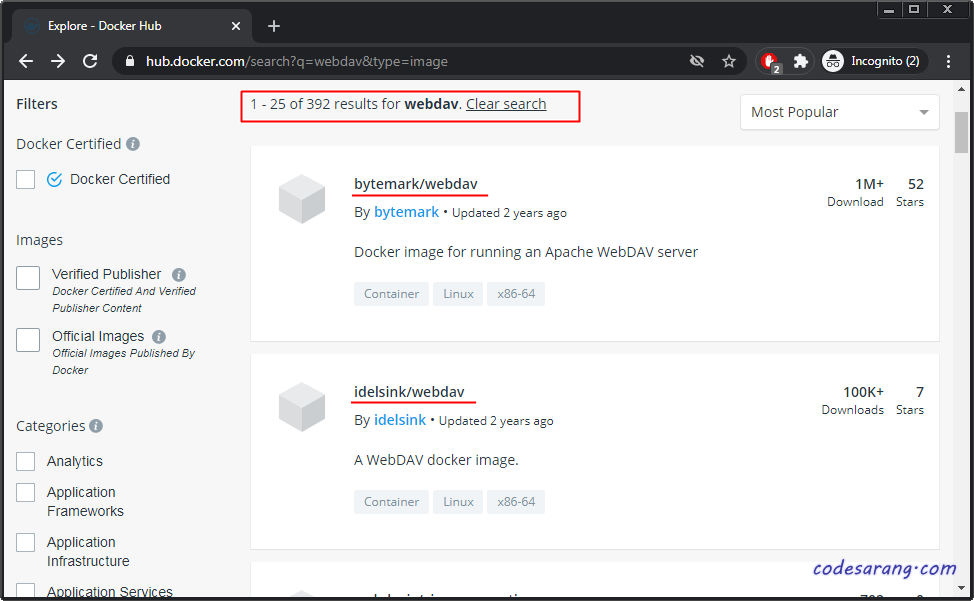Screen dimensions: 974x601
Task: Bookmark this page with the star
Action: tap(729, 61)
